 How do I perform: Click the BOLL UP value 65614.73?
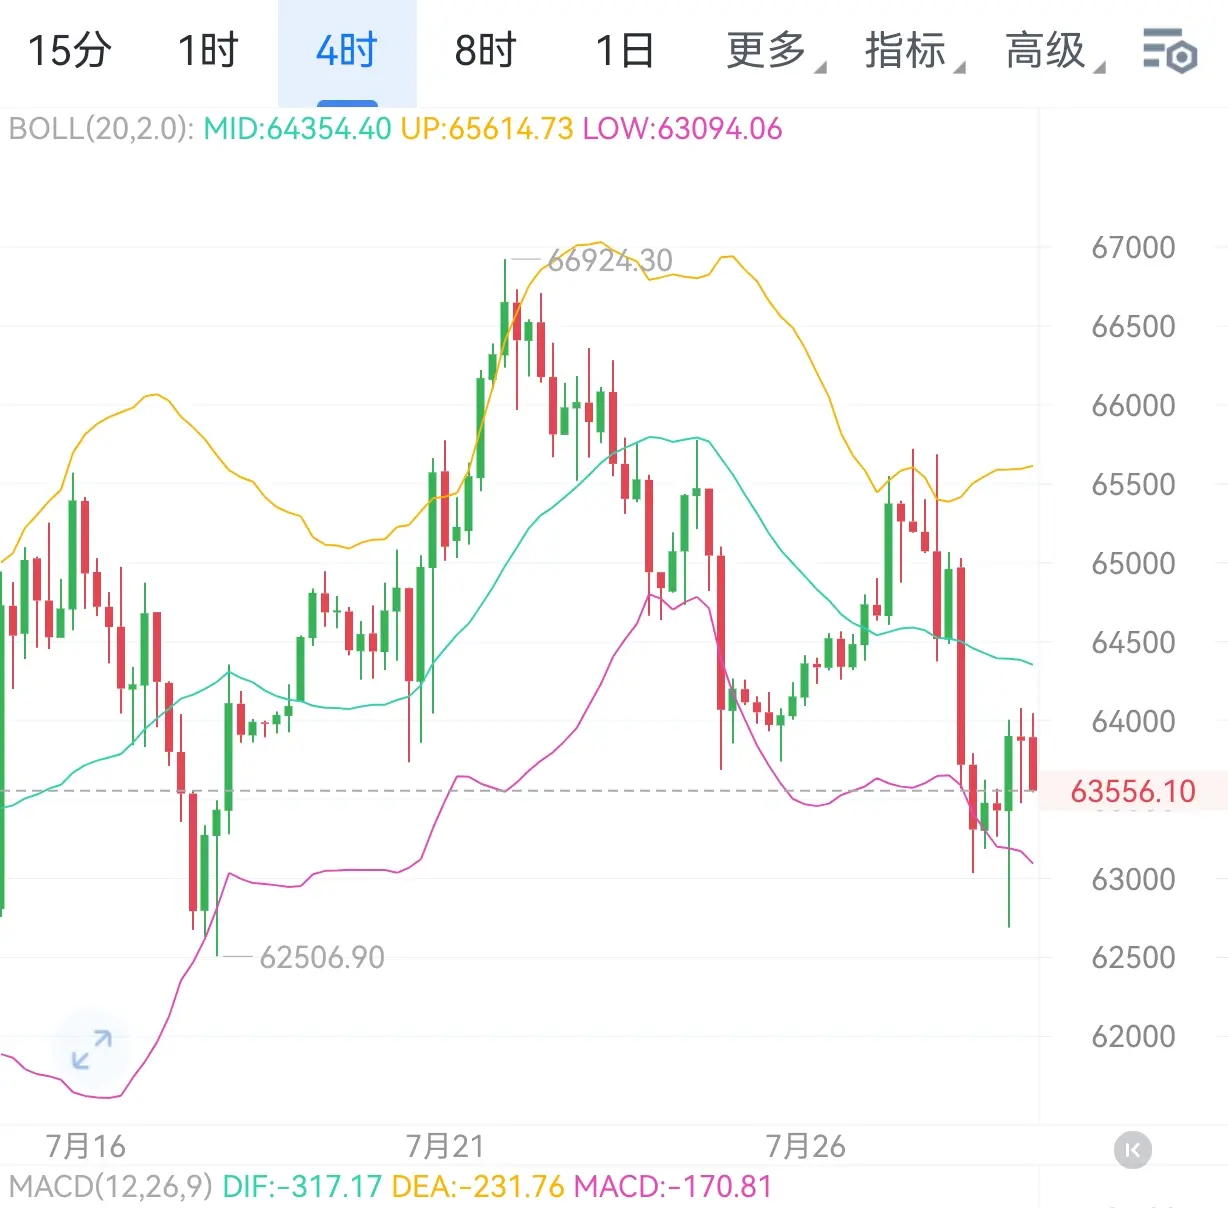(x=487, y=129)
